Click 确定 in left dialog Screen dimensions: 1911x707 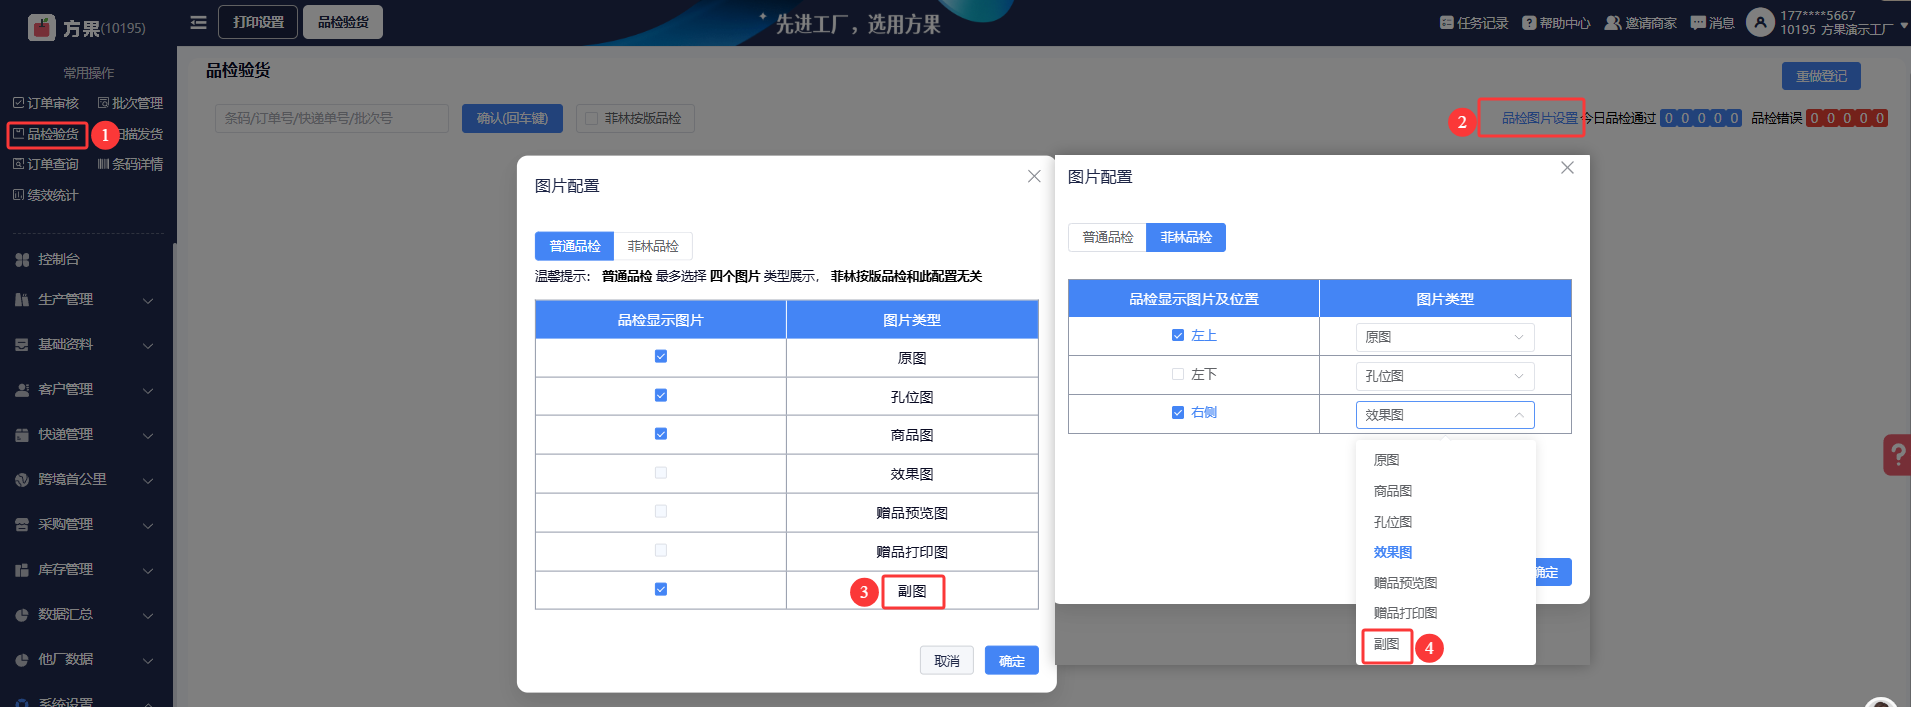click(x=1012, y=661)
